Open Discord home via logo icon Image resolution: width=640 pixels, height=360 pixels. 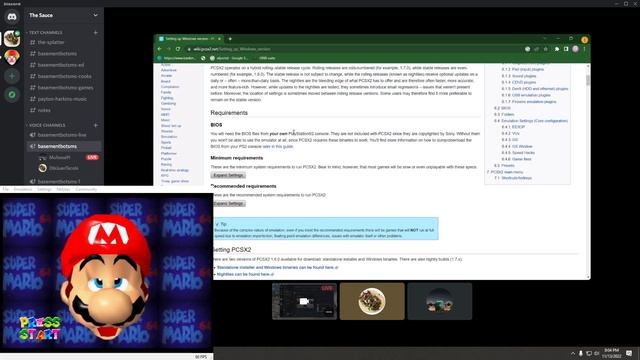tap(12, 17)
